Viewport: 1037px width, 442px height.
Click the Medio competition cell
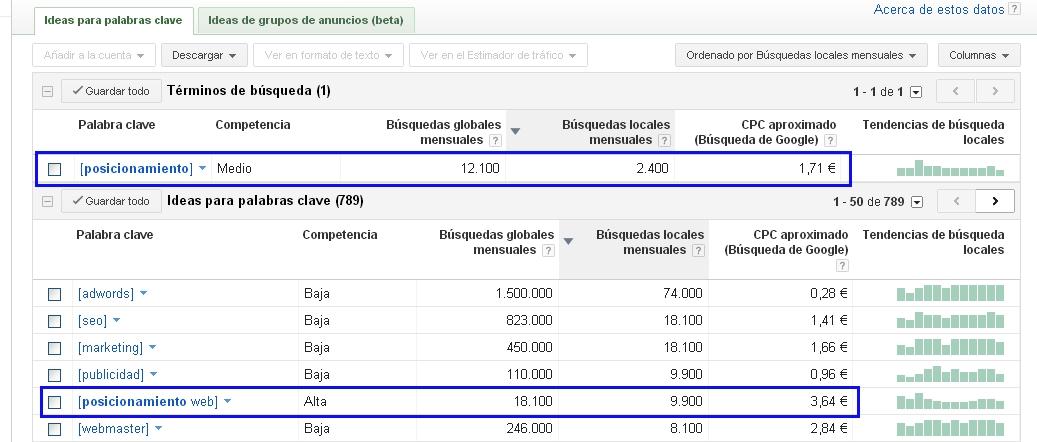coord(234,169)
